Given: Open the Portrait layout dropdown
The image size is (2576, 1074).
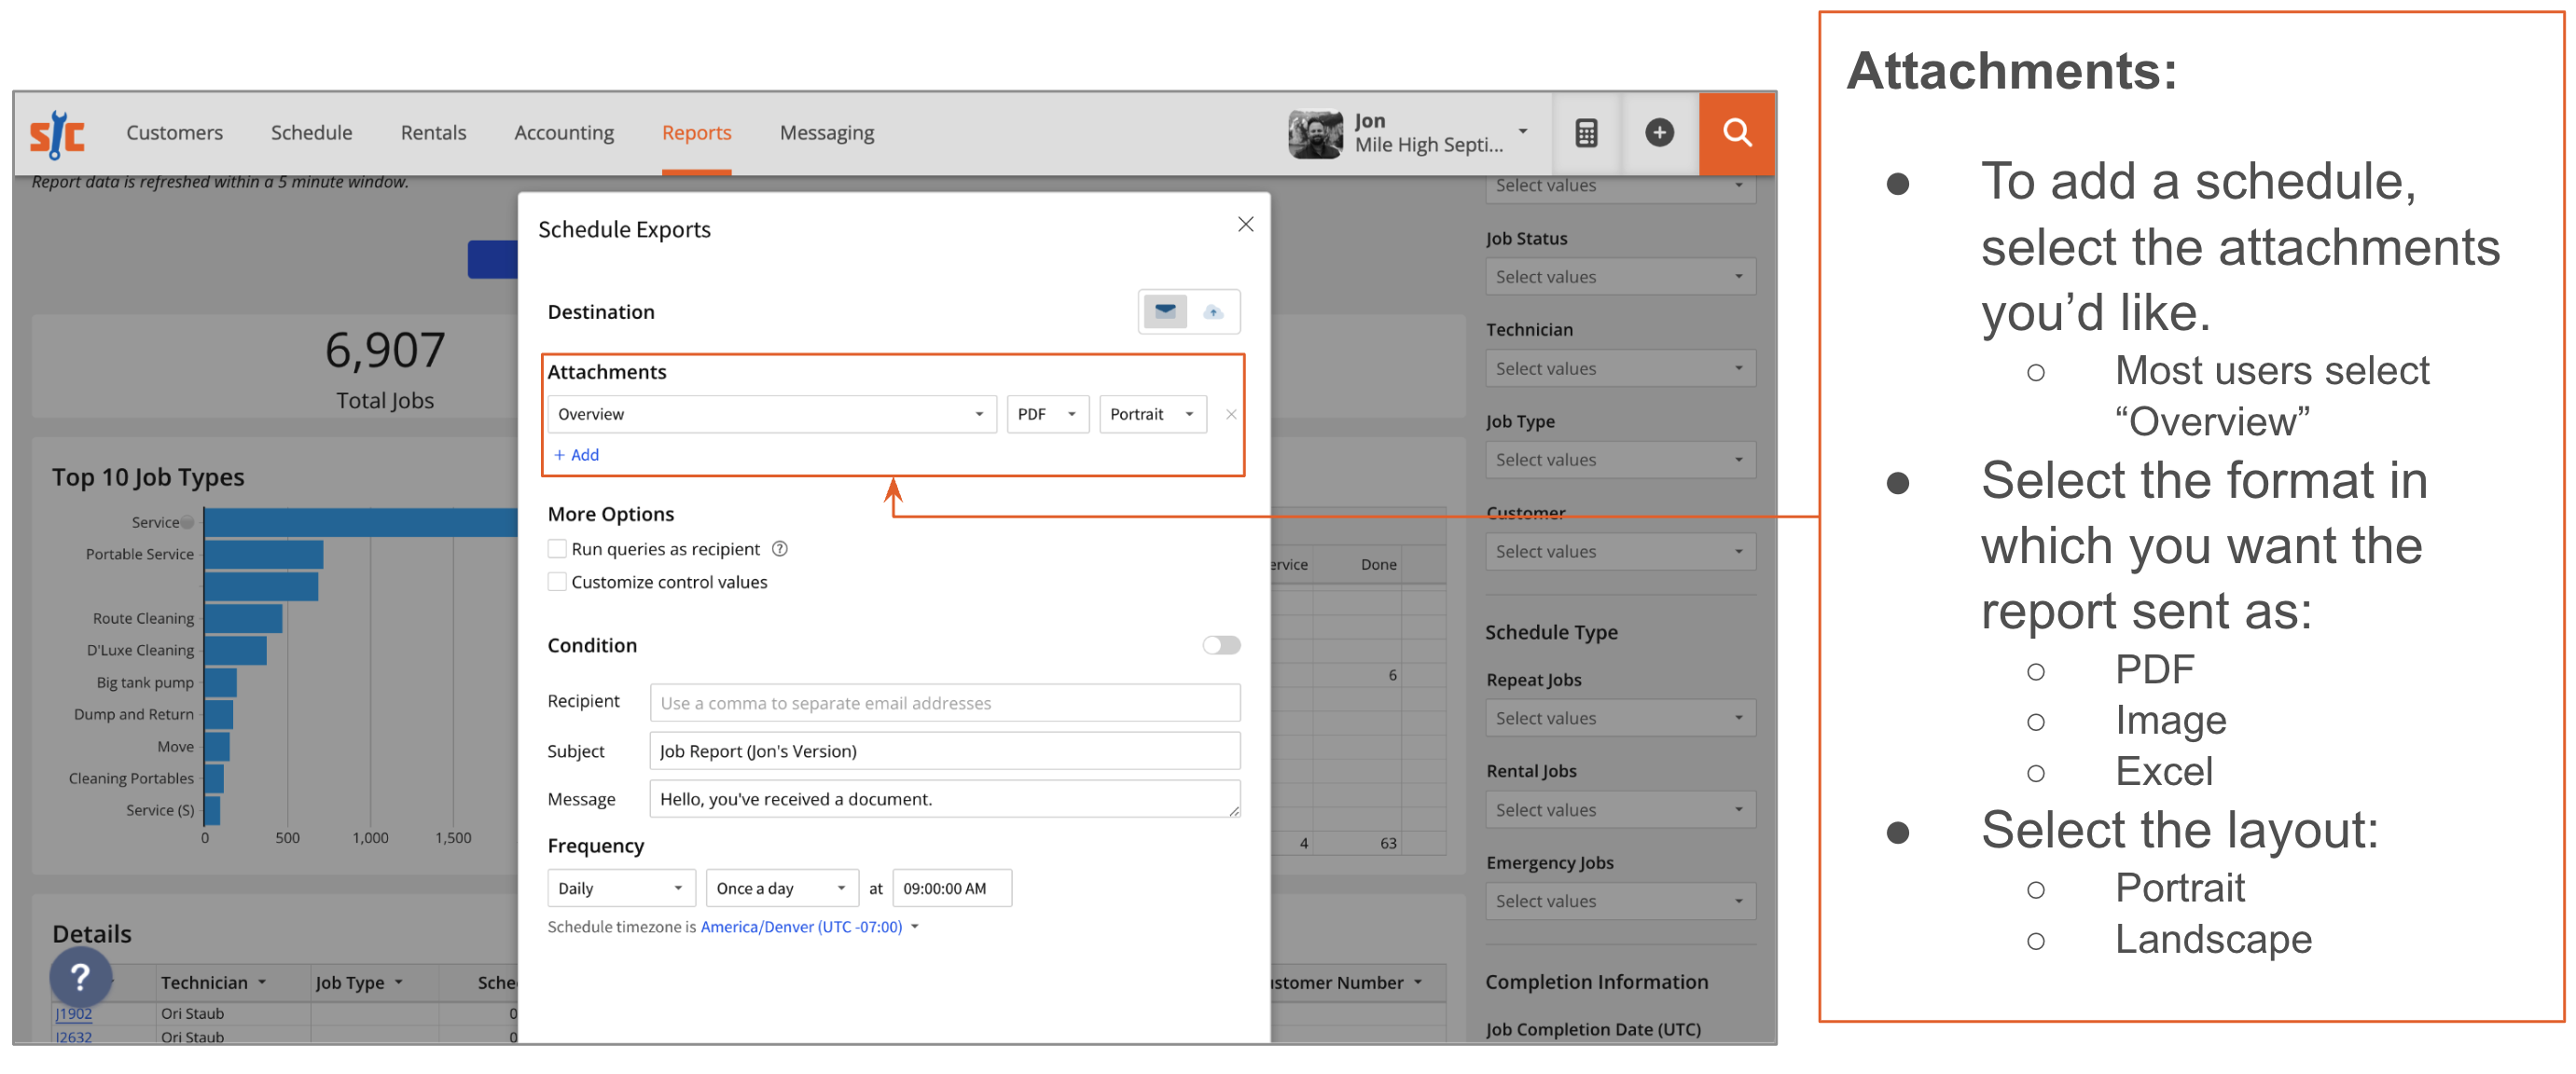Looking at the screenshot, I should pos(1152,414).
